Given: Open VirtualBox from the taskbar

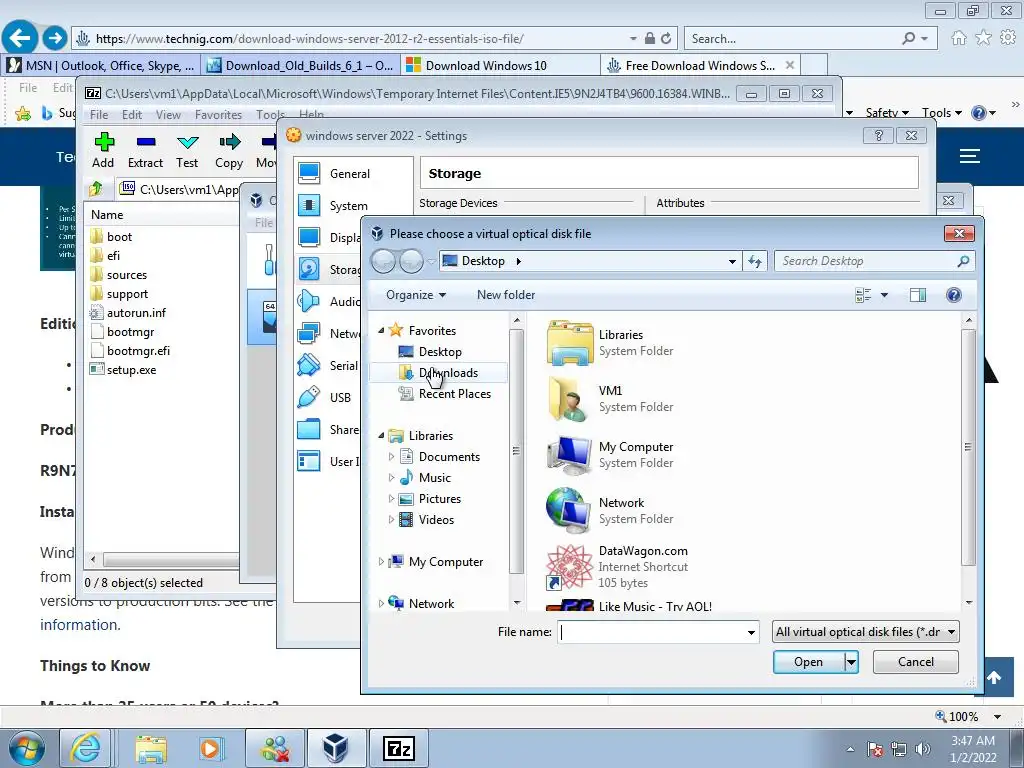Looking at the screenshot, I should pyautogui.click(x=335, y=748).
